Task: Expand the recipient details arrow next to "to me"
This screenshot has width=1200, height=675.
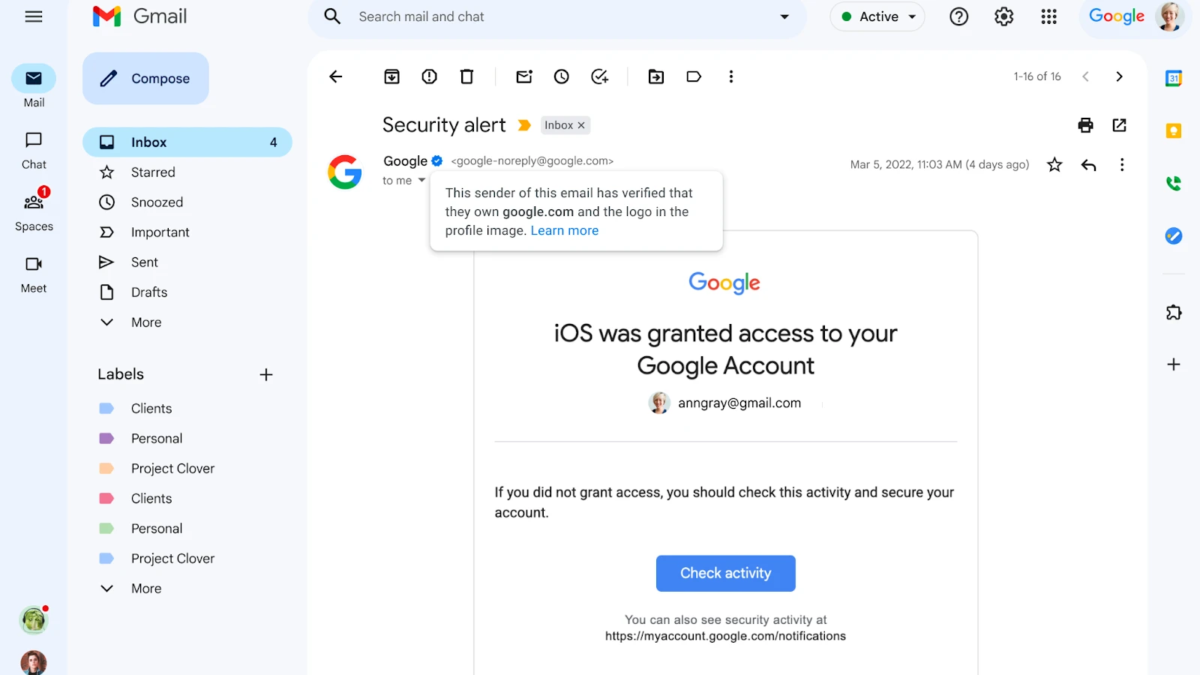Action: 422,181
